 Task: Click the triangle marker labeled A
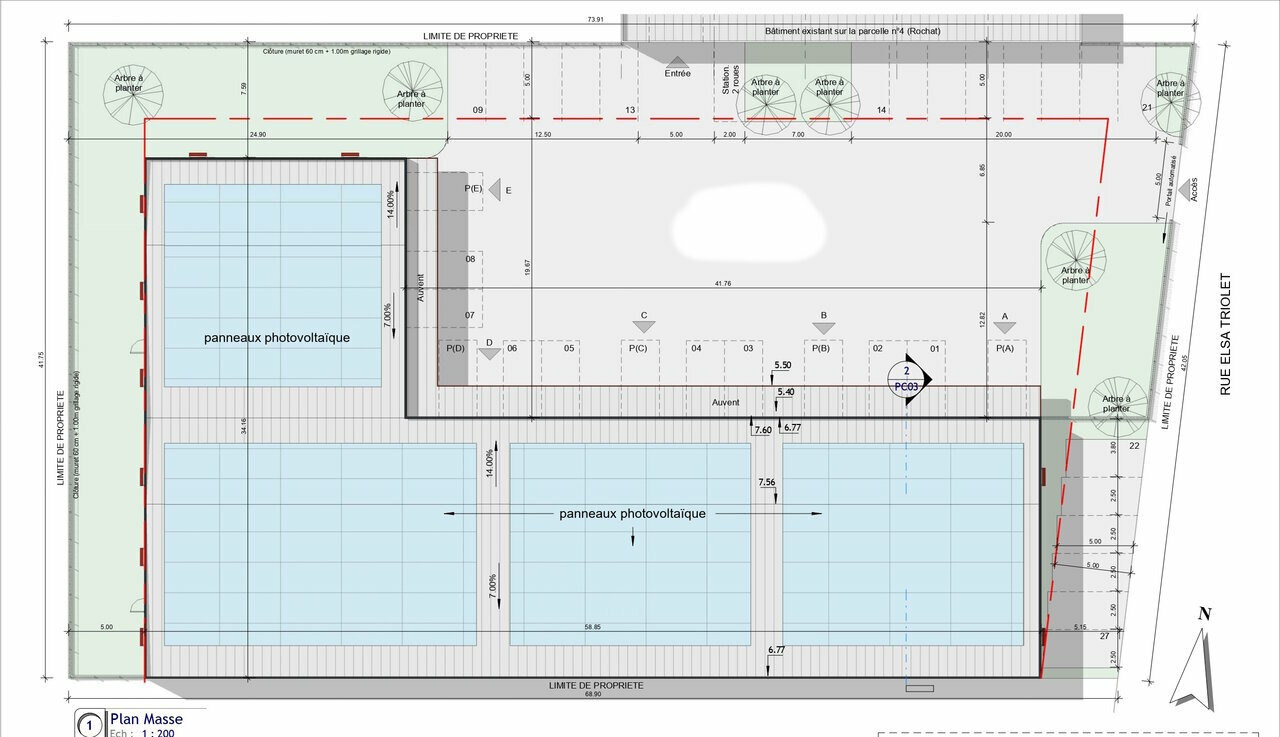(1004, 326)
